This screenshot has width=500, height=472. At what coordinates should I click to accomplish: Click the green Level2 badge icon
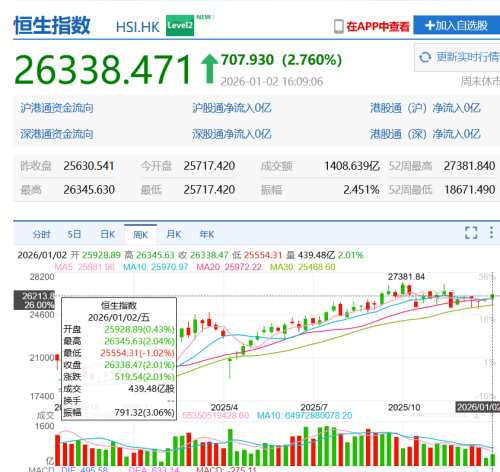click(180, 25)
